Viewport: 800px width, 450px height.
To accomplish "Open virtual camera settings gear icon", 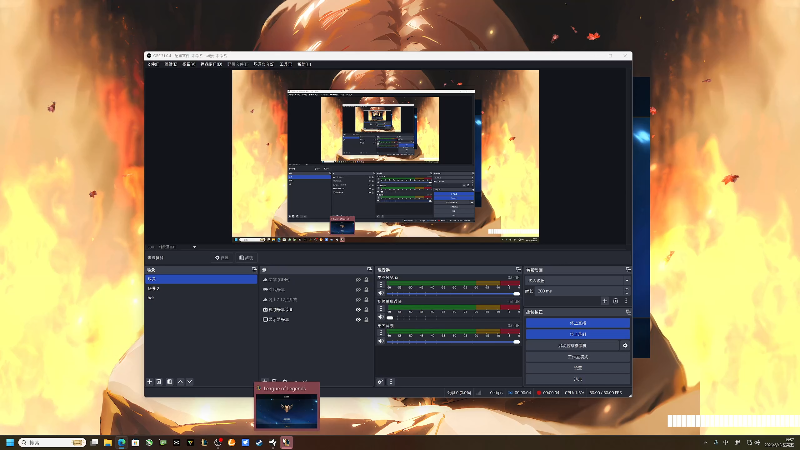I will tap(625, 345).
